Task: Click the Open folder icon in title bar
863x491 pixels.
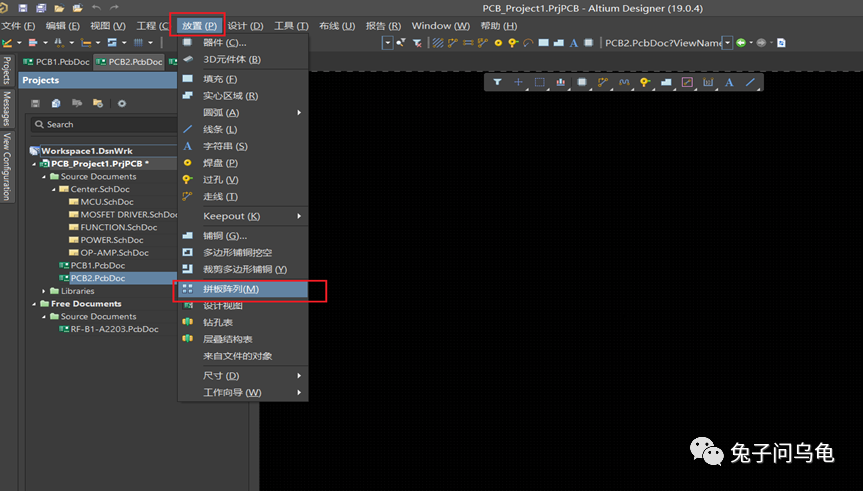Action: coord(59,8)
